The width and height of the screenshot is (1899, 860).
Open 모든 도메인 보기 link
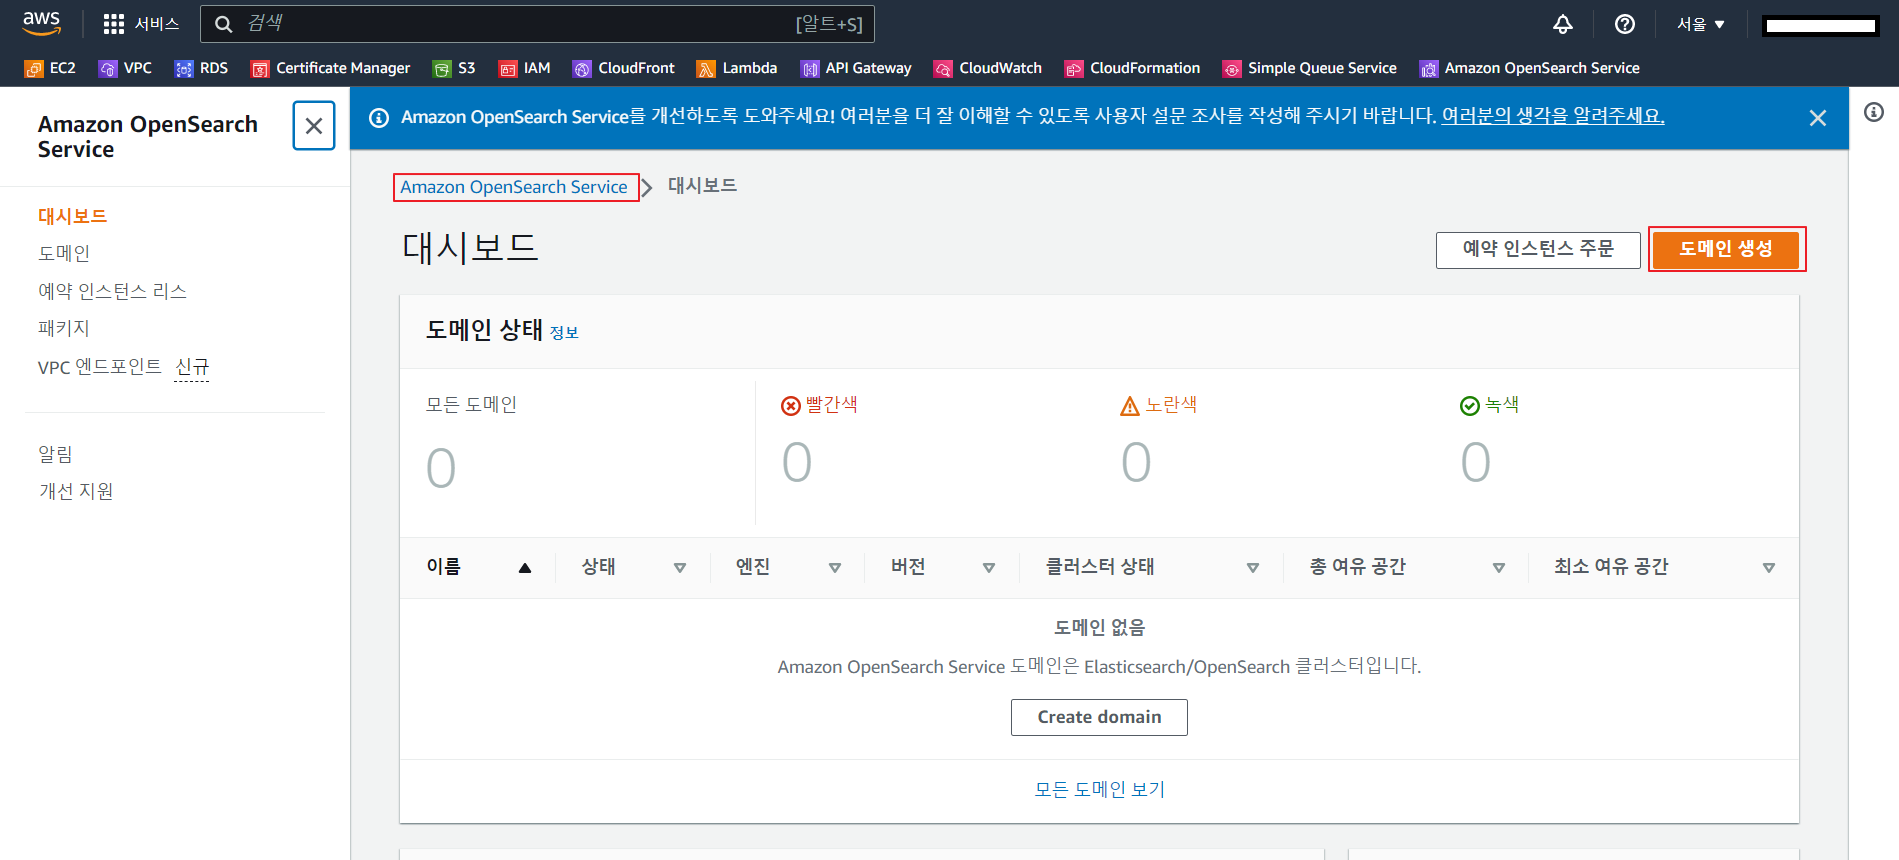[1100, 789]
